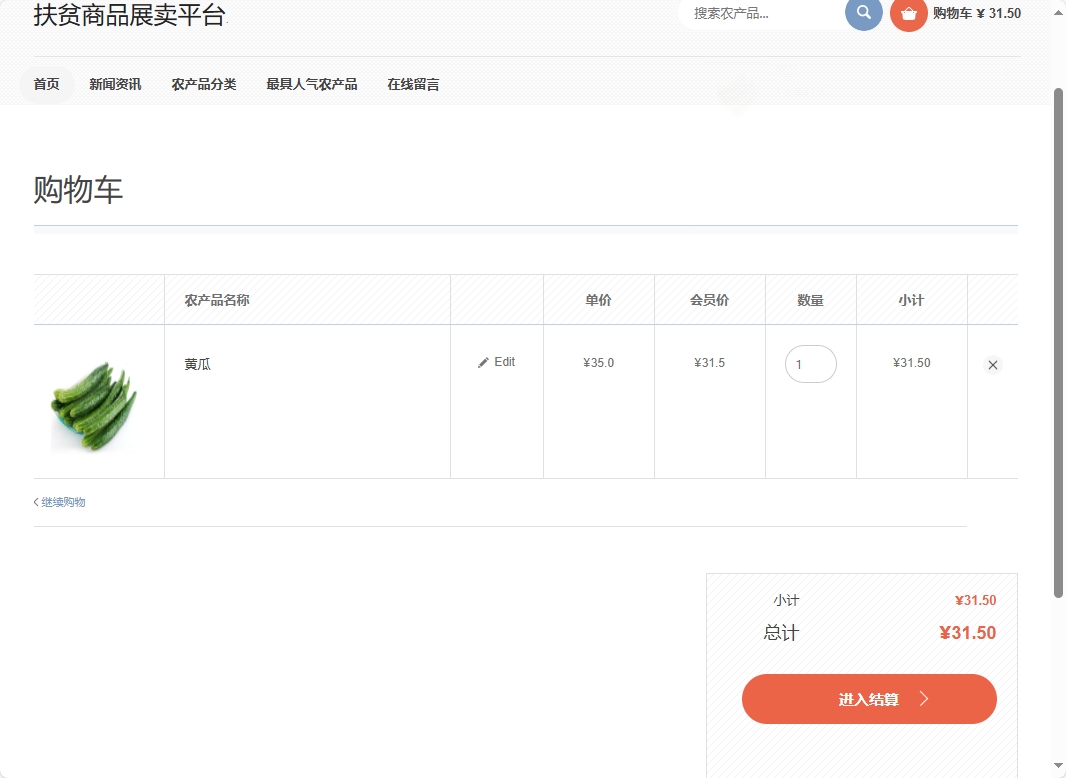Click the search magnifier icon

tap(862, 14)
